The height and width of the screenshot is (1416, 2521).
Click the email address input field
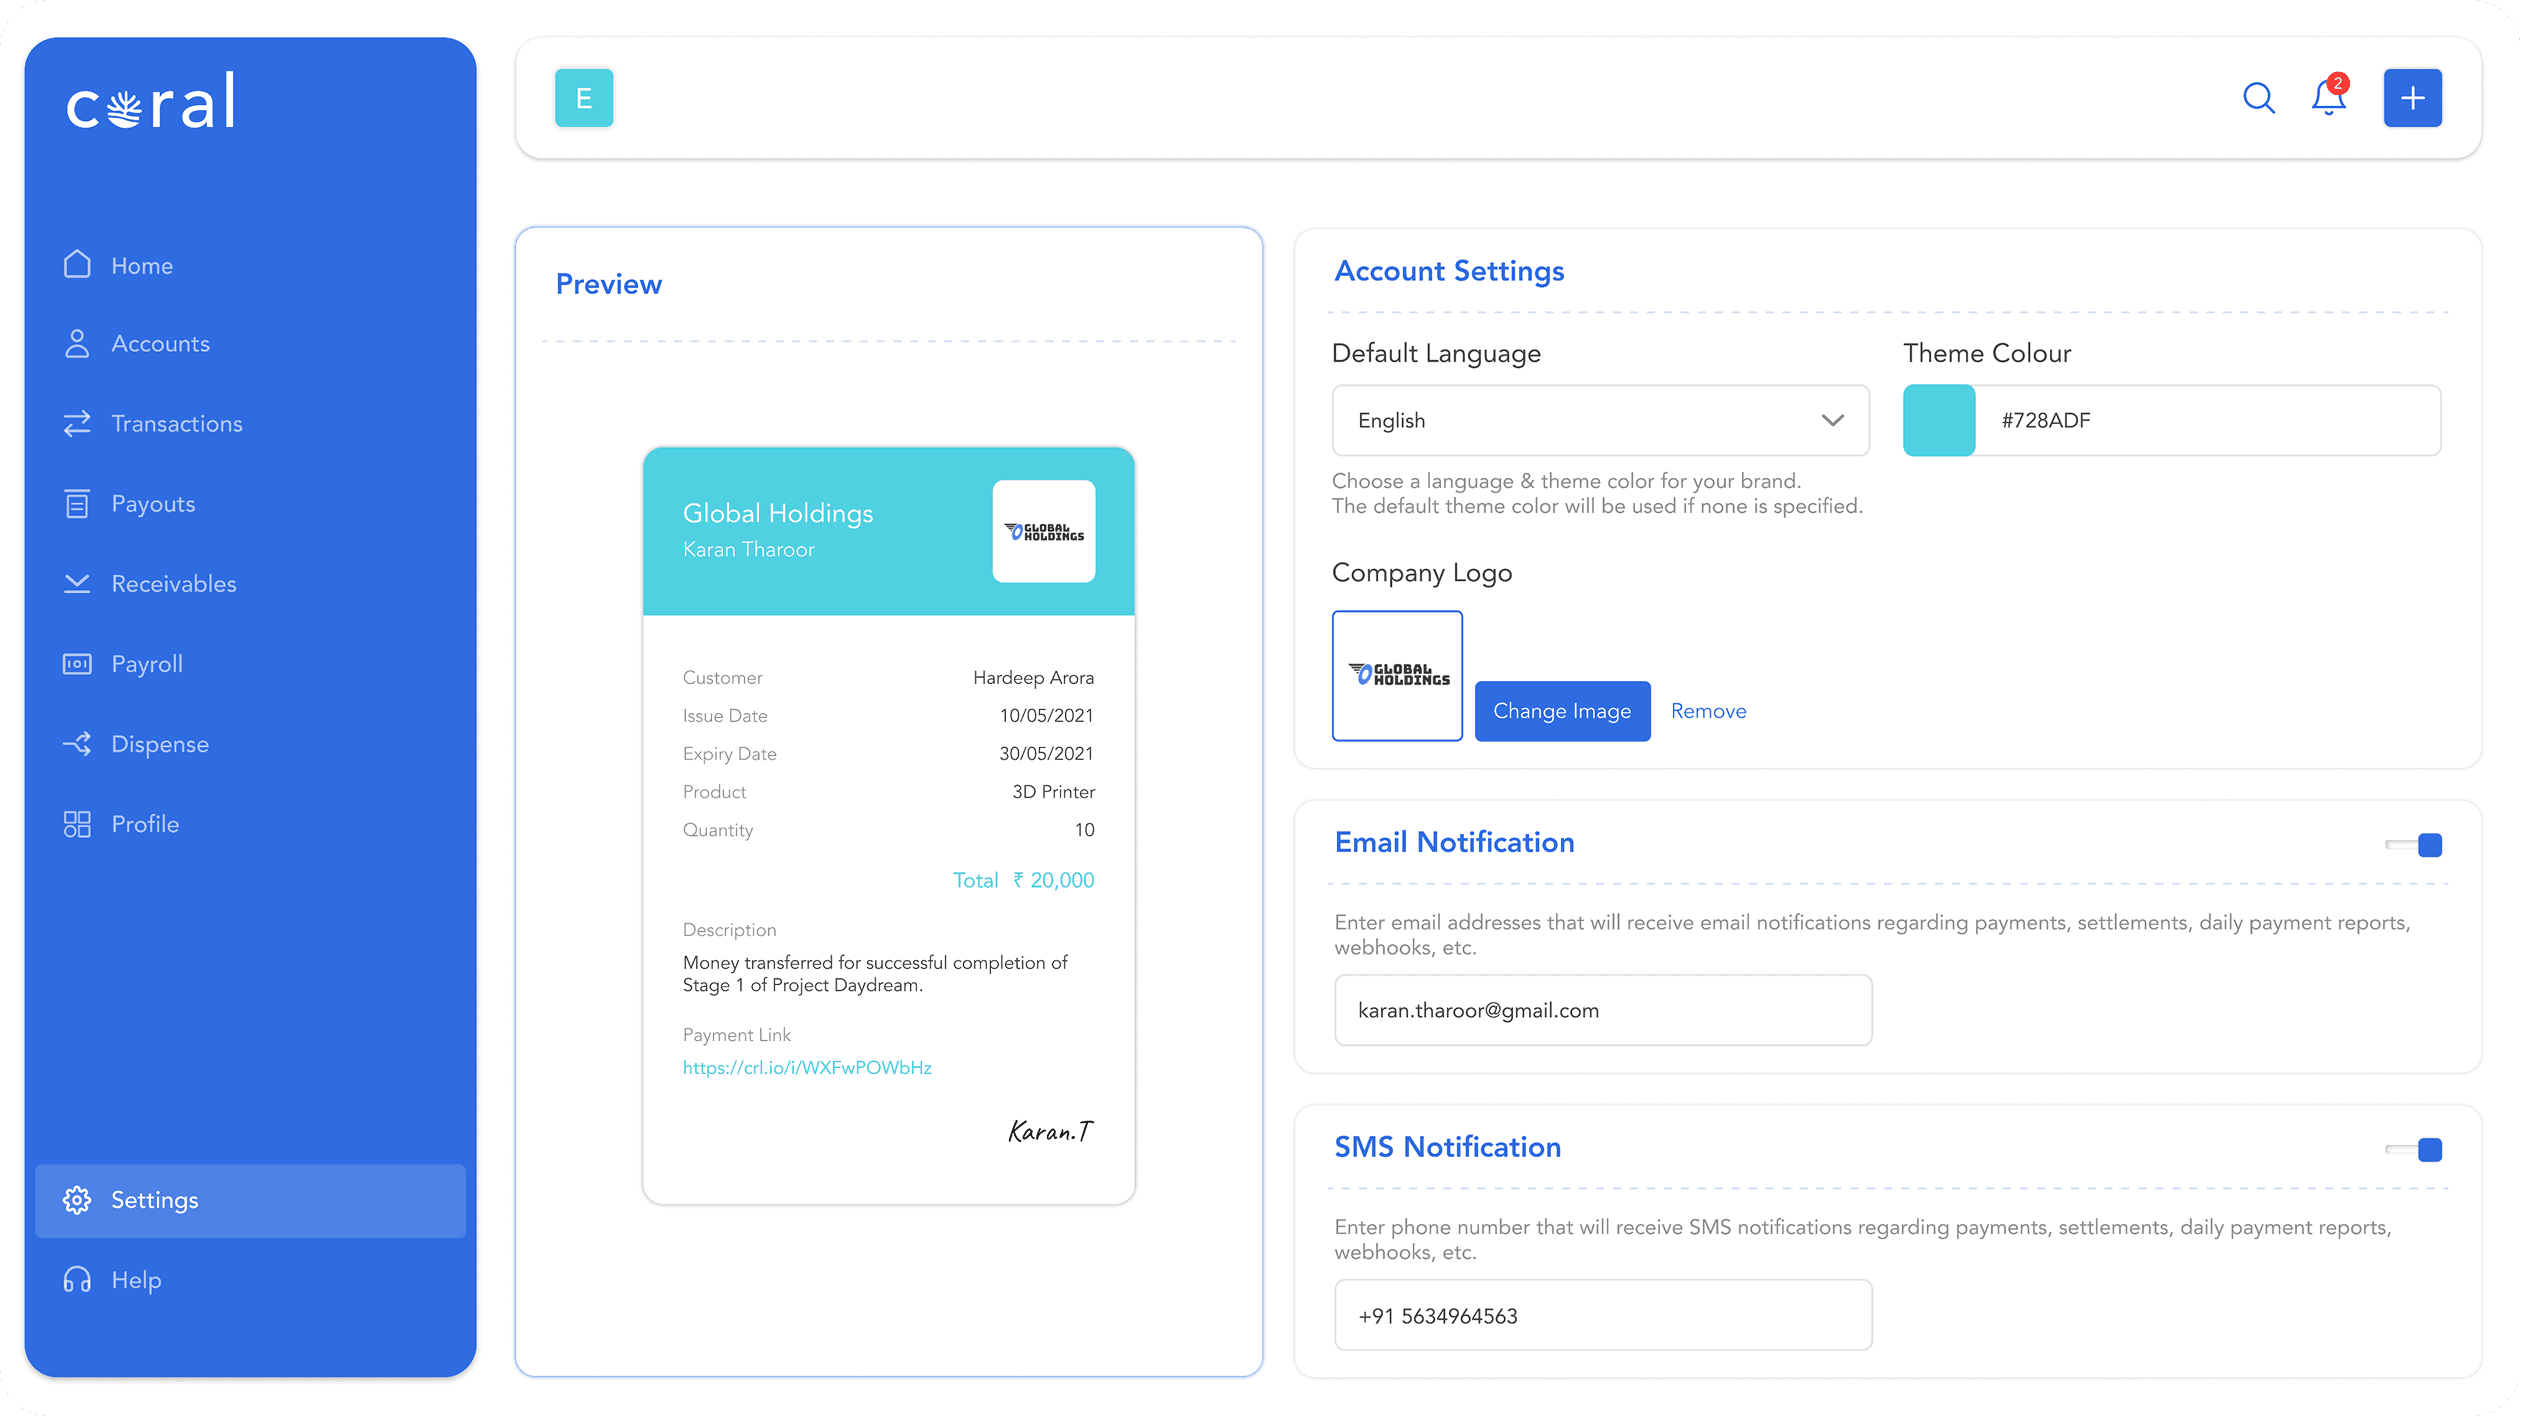coord(1602,1011)
